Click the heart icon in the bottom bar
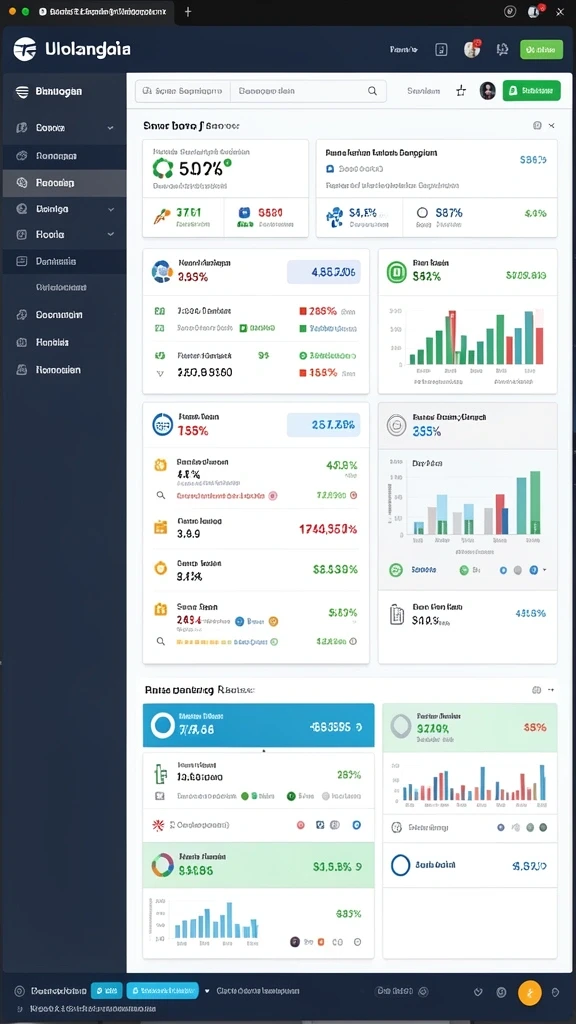The width and height of the screenshot is (576, 1024). click(478, 992)
